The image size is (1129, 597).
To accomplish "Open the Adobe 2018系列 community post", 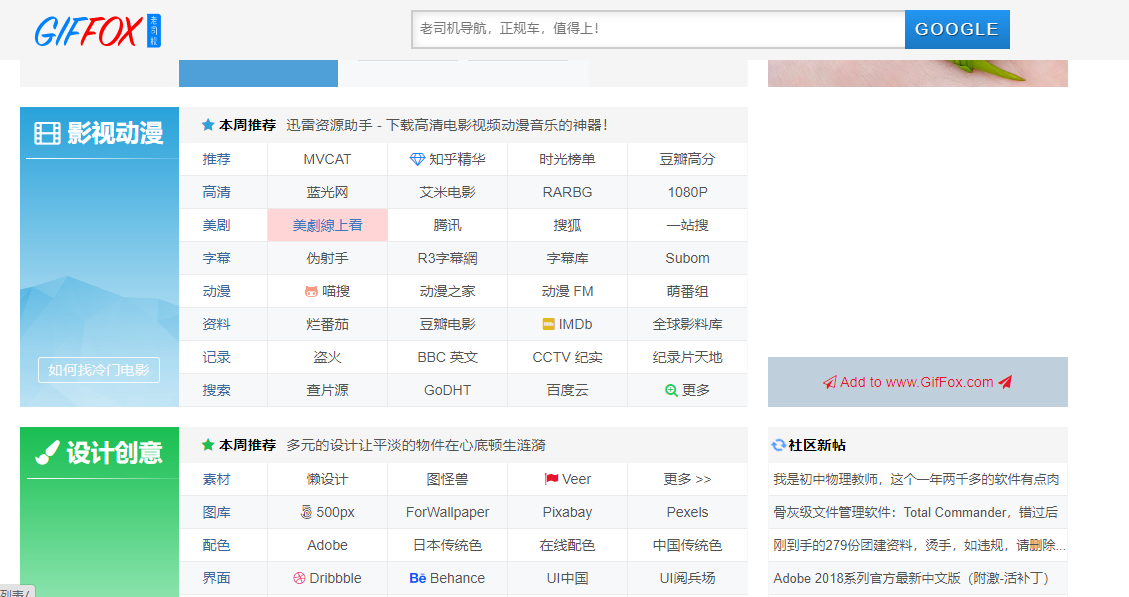I will click(912, 578).
